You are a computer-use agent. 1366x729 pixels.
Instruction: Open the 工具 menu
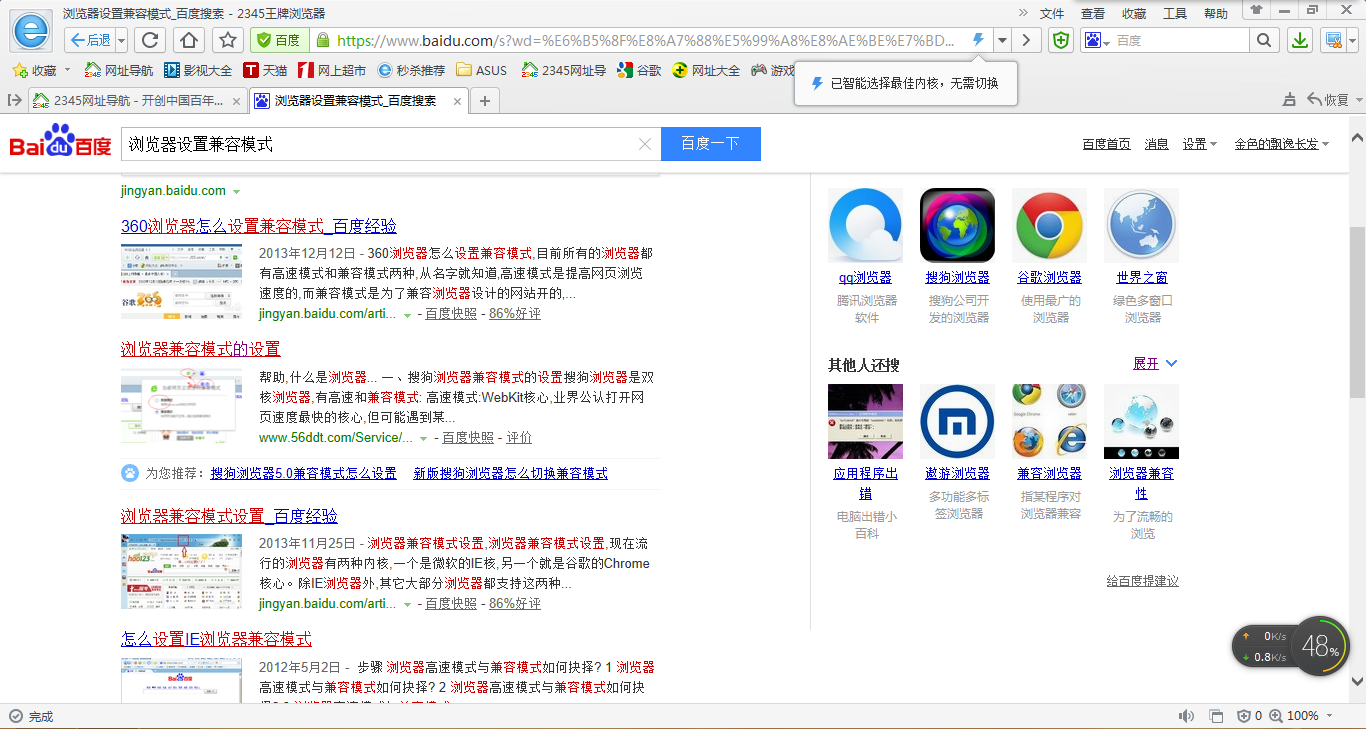click(x=1175, y=13)
